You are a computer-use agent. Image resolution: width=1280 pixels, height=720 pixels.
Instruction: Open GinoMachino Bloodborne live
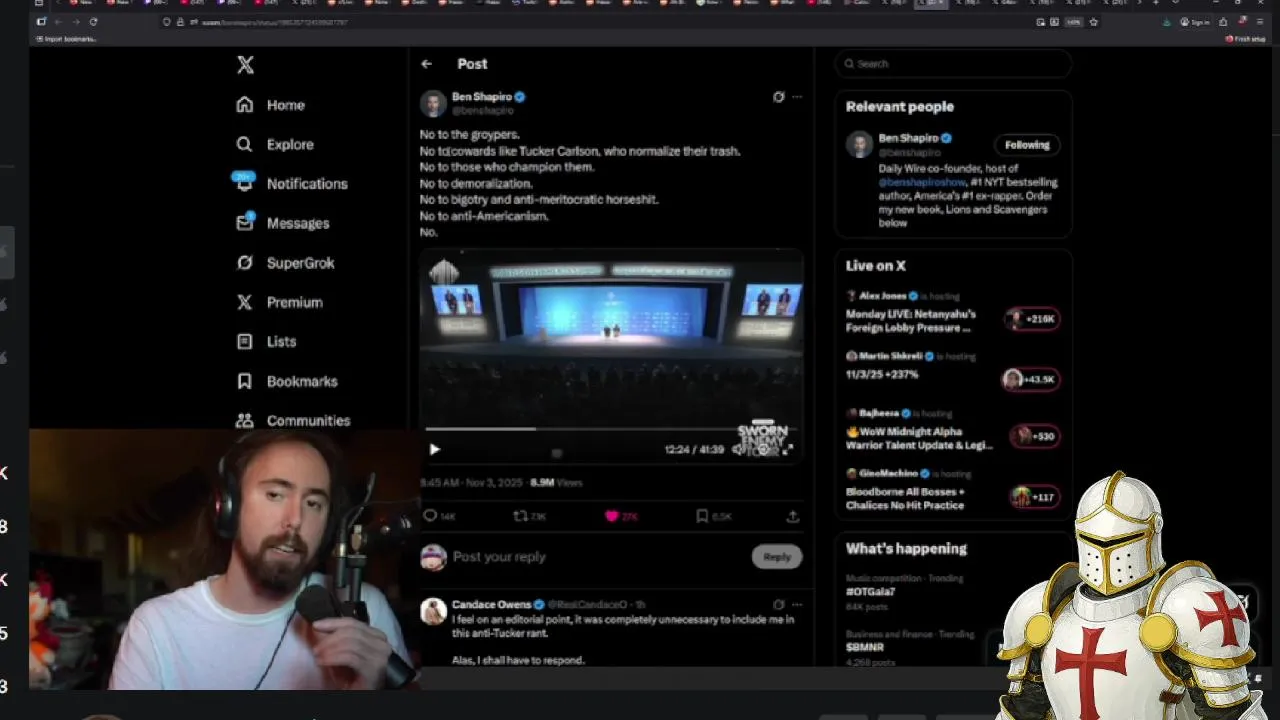(905, 498)
